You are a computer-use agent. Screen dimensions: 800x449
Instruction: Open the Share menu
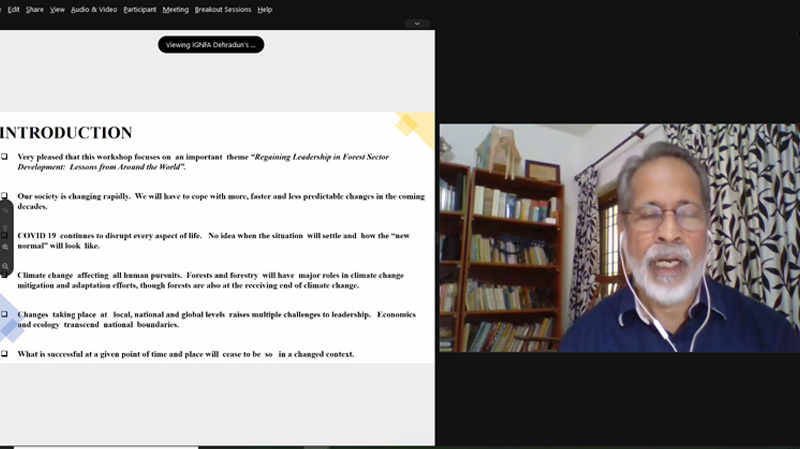34,9
